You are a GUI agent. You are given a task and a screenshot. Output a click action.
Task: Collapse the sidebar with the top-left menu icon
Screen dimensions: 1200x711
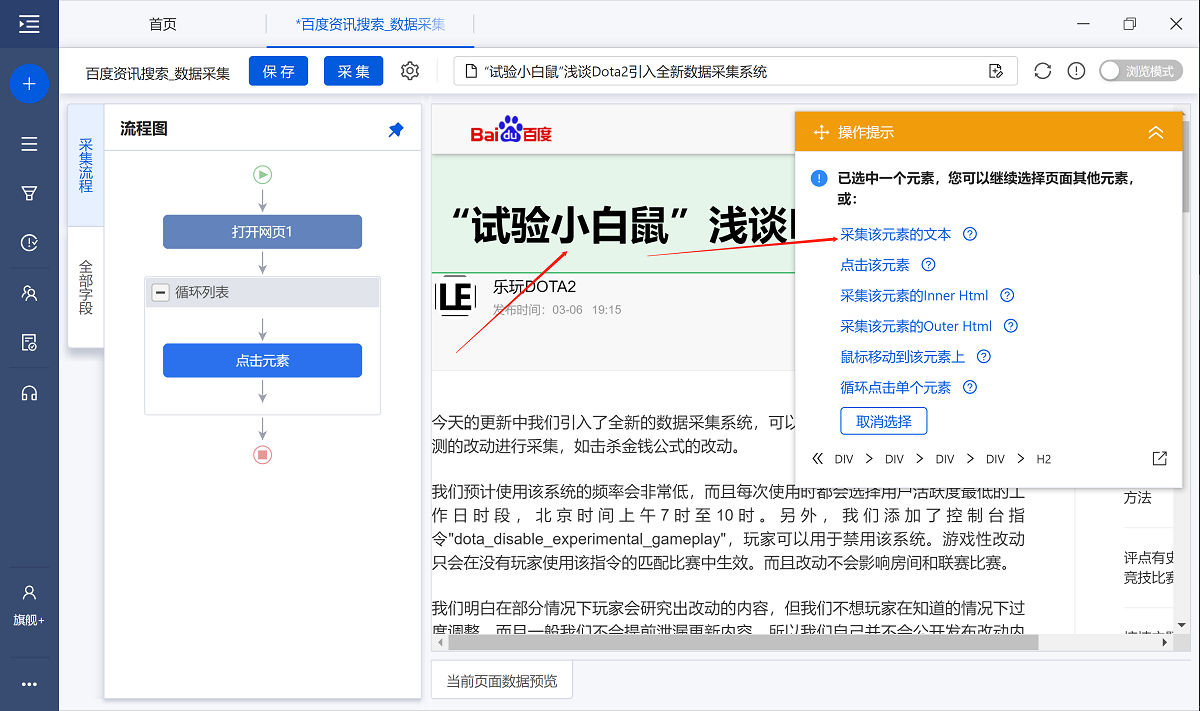click(29, 24)
